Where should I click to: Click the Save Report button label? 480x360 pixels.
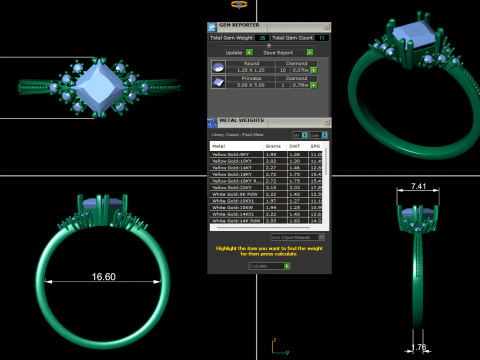pyautogui.click(x=278, y=53)
